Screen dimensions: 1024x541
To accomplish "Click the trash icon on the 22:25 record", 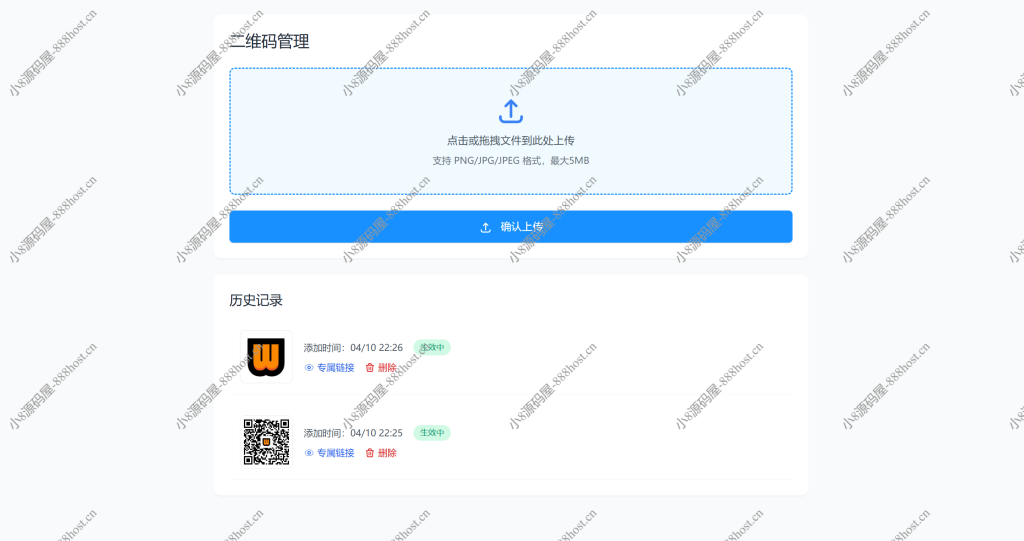I will [x=370, y=453].
